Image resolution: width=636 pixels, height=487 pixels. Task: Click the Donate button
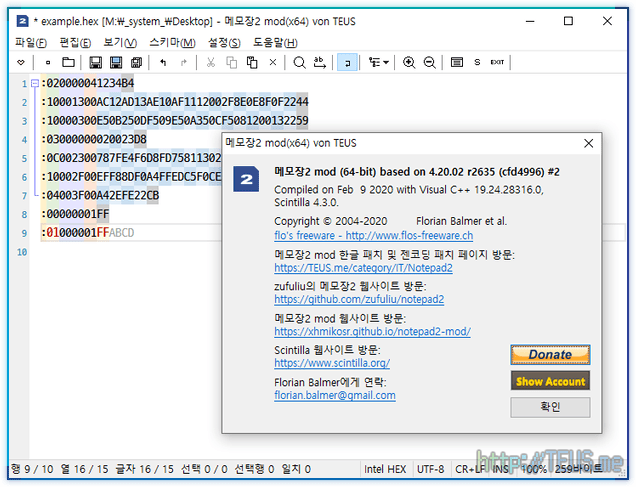click(550, 355)
